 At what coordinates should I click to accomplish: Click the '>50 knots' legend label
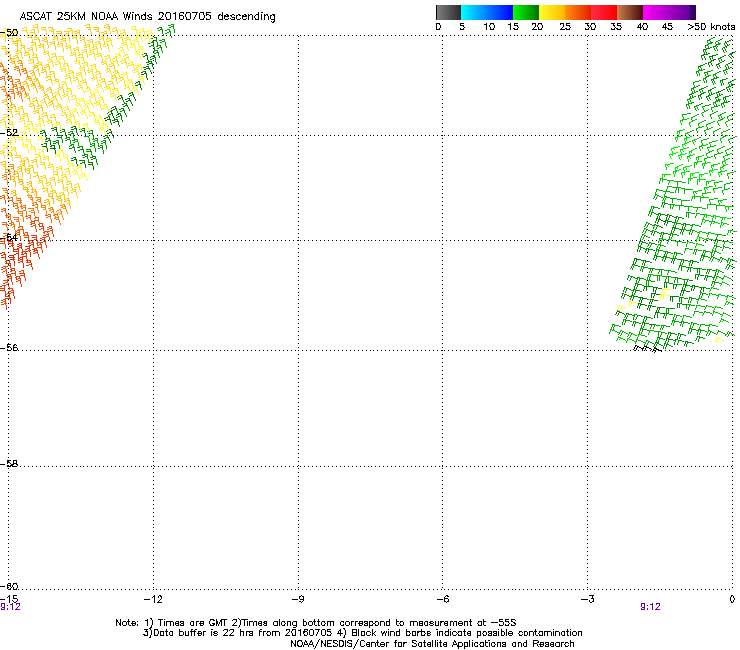711,27
